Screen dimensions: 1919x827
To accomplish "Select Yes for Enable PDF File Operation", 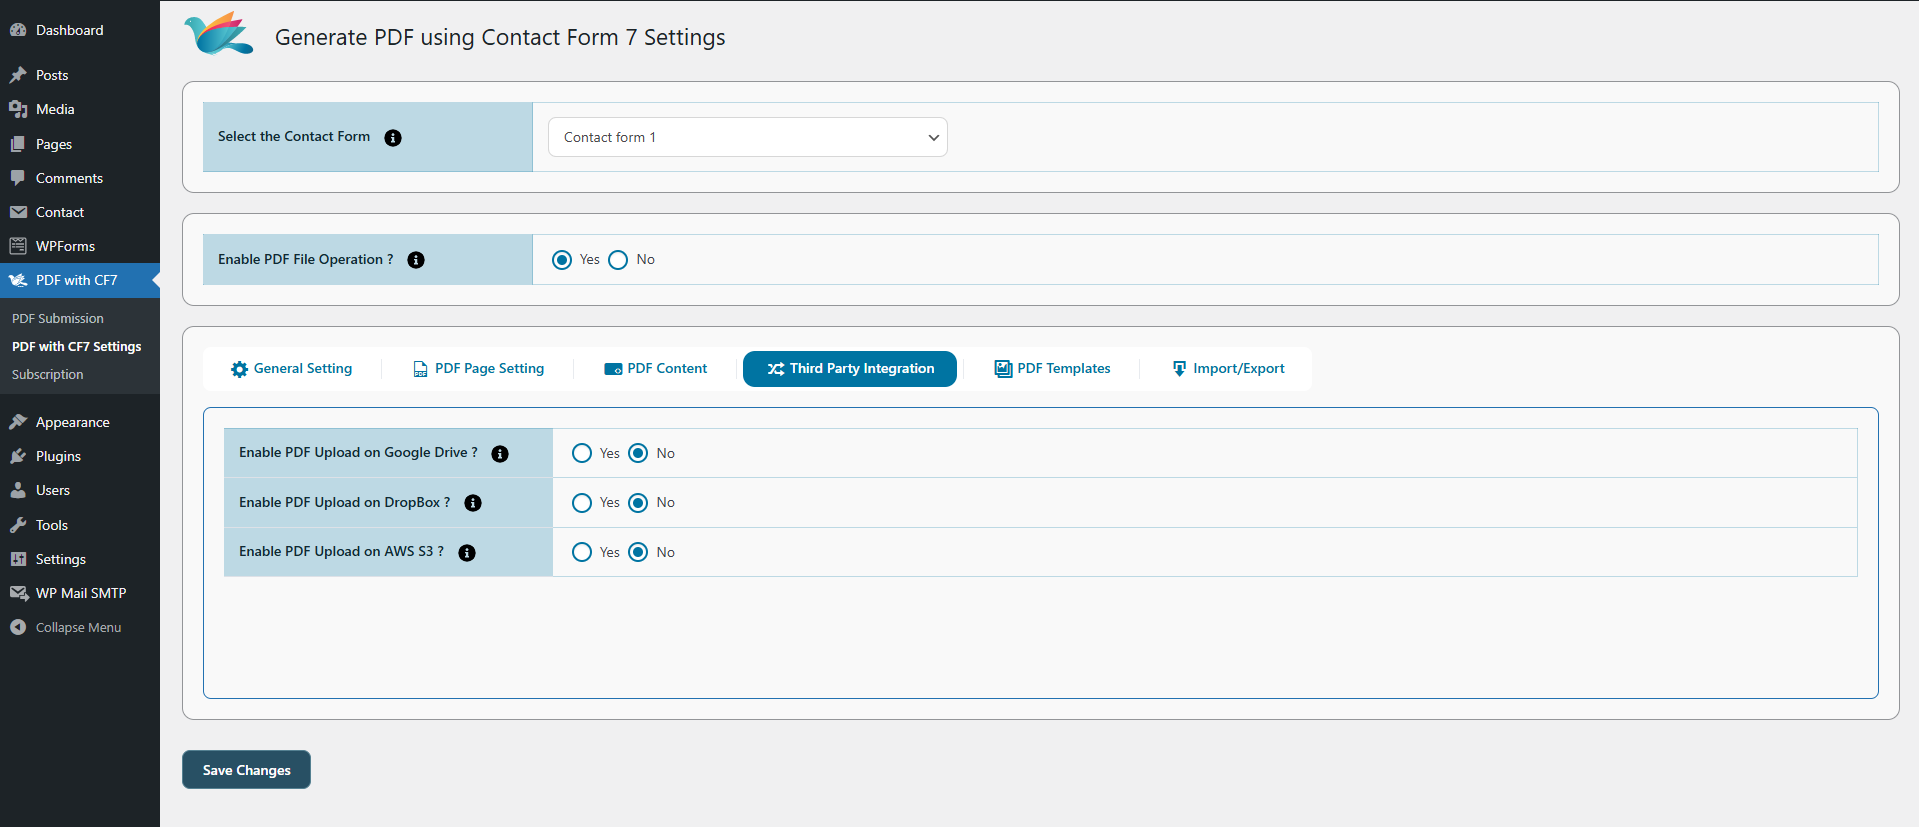I will tap(562, 260).
